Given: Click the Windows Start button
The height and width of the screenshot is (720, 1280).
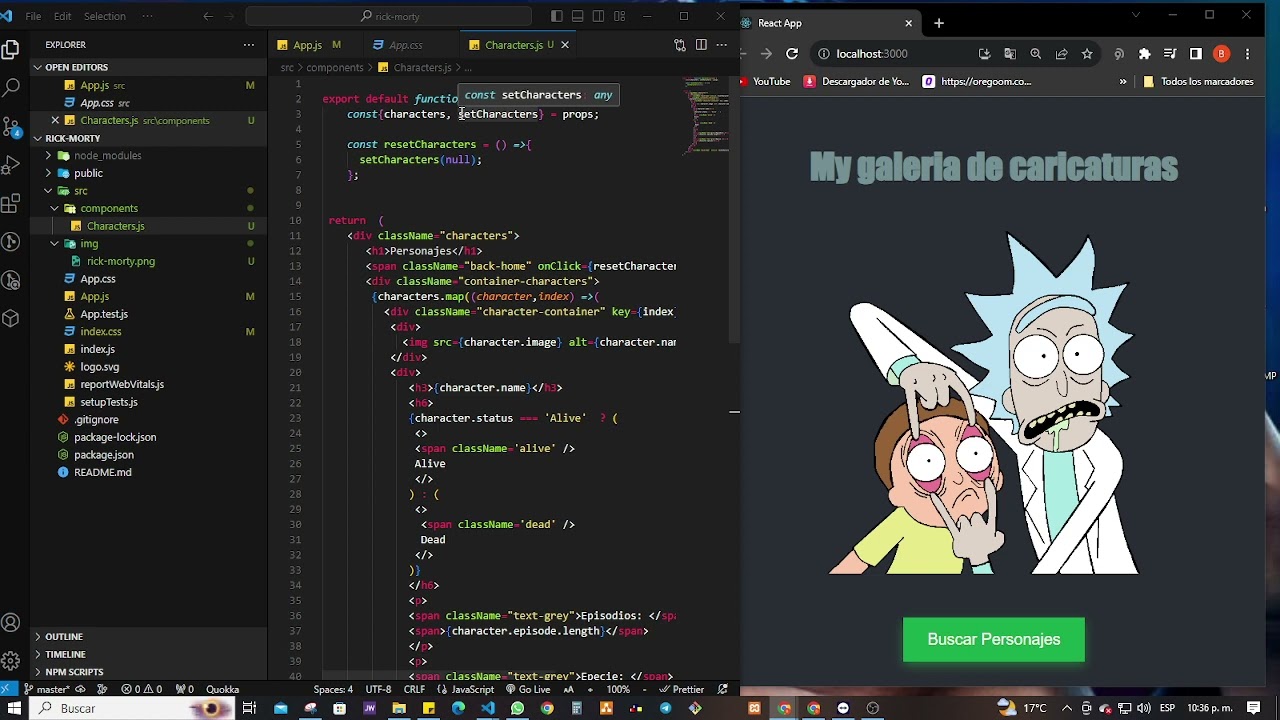Looking at the screenshot, I should pos(14,708).
